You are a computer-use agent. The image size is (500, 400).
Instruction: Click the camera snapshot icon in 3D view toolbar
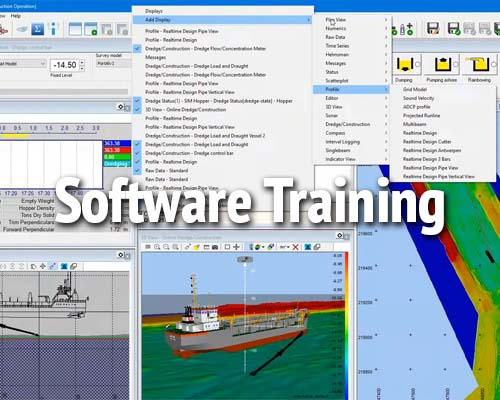click(x=215, y=247)
